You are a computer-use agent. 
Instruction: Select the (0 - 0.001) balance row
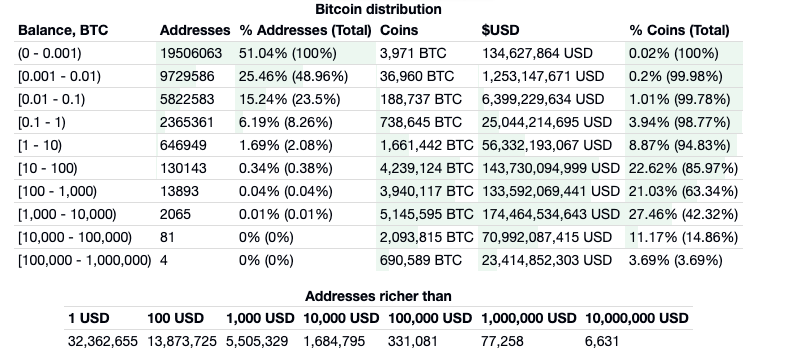[x=380, y=53]
